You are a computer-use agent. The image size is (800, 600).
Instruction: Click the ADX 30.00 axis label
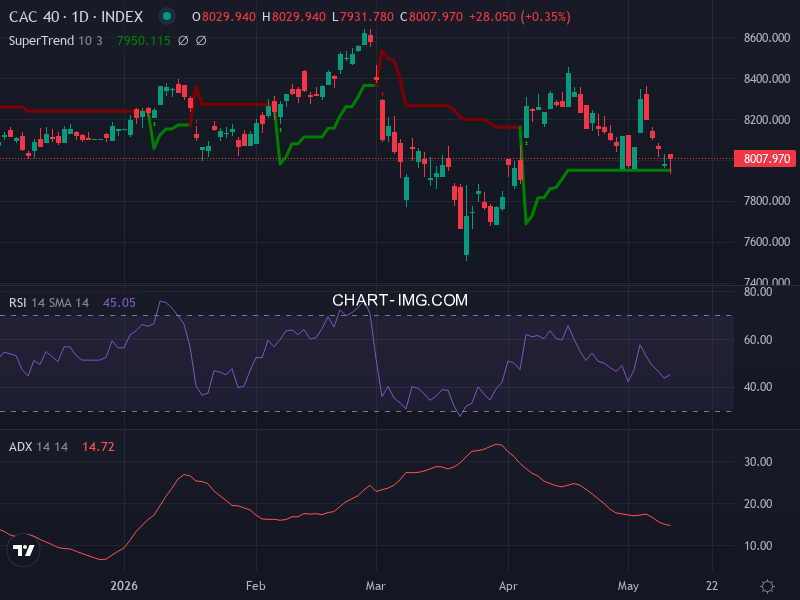coord(758,462)
